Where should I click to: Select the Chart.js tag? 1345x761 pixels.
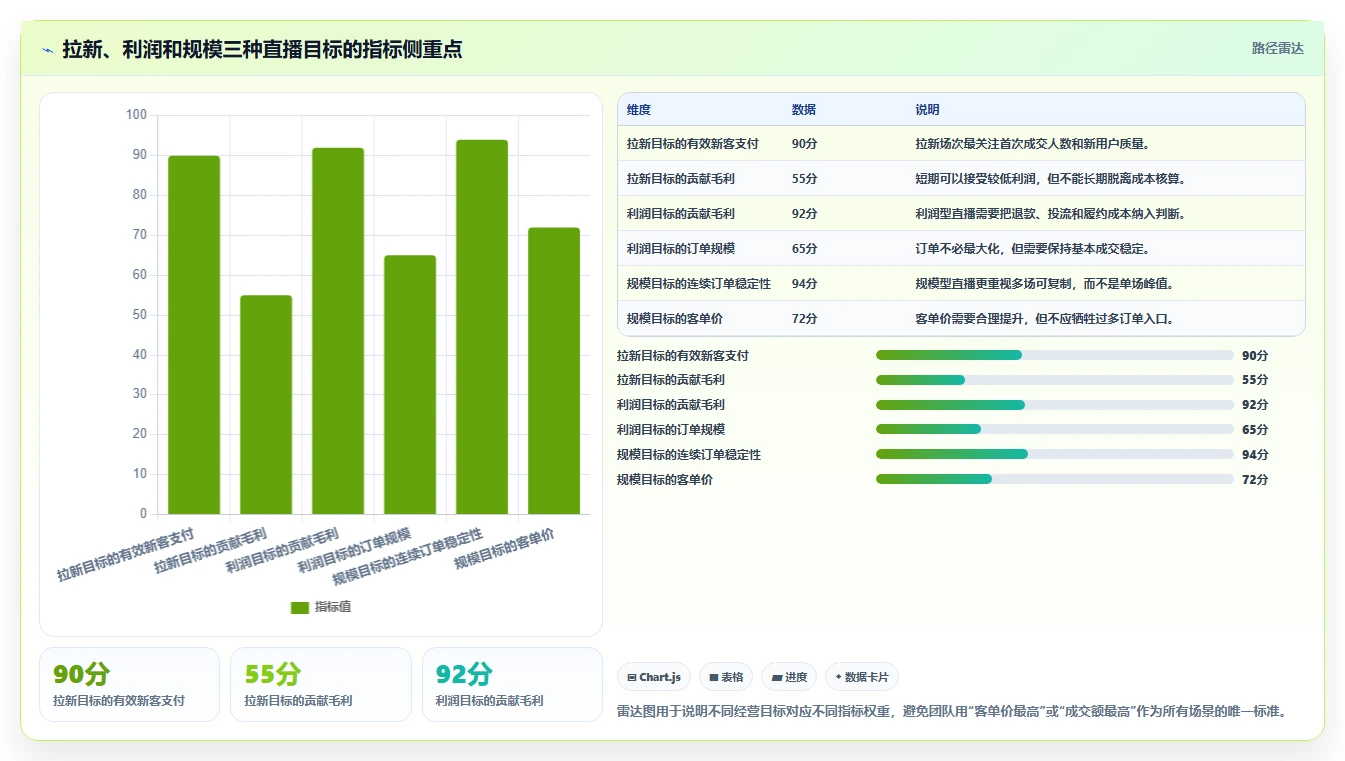[x=654, y=677]
